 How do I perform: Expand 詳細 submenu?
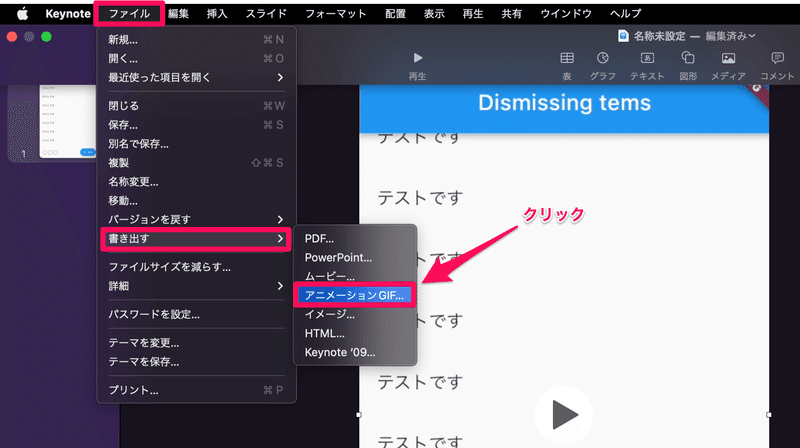coord(196,286)
